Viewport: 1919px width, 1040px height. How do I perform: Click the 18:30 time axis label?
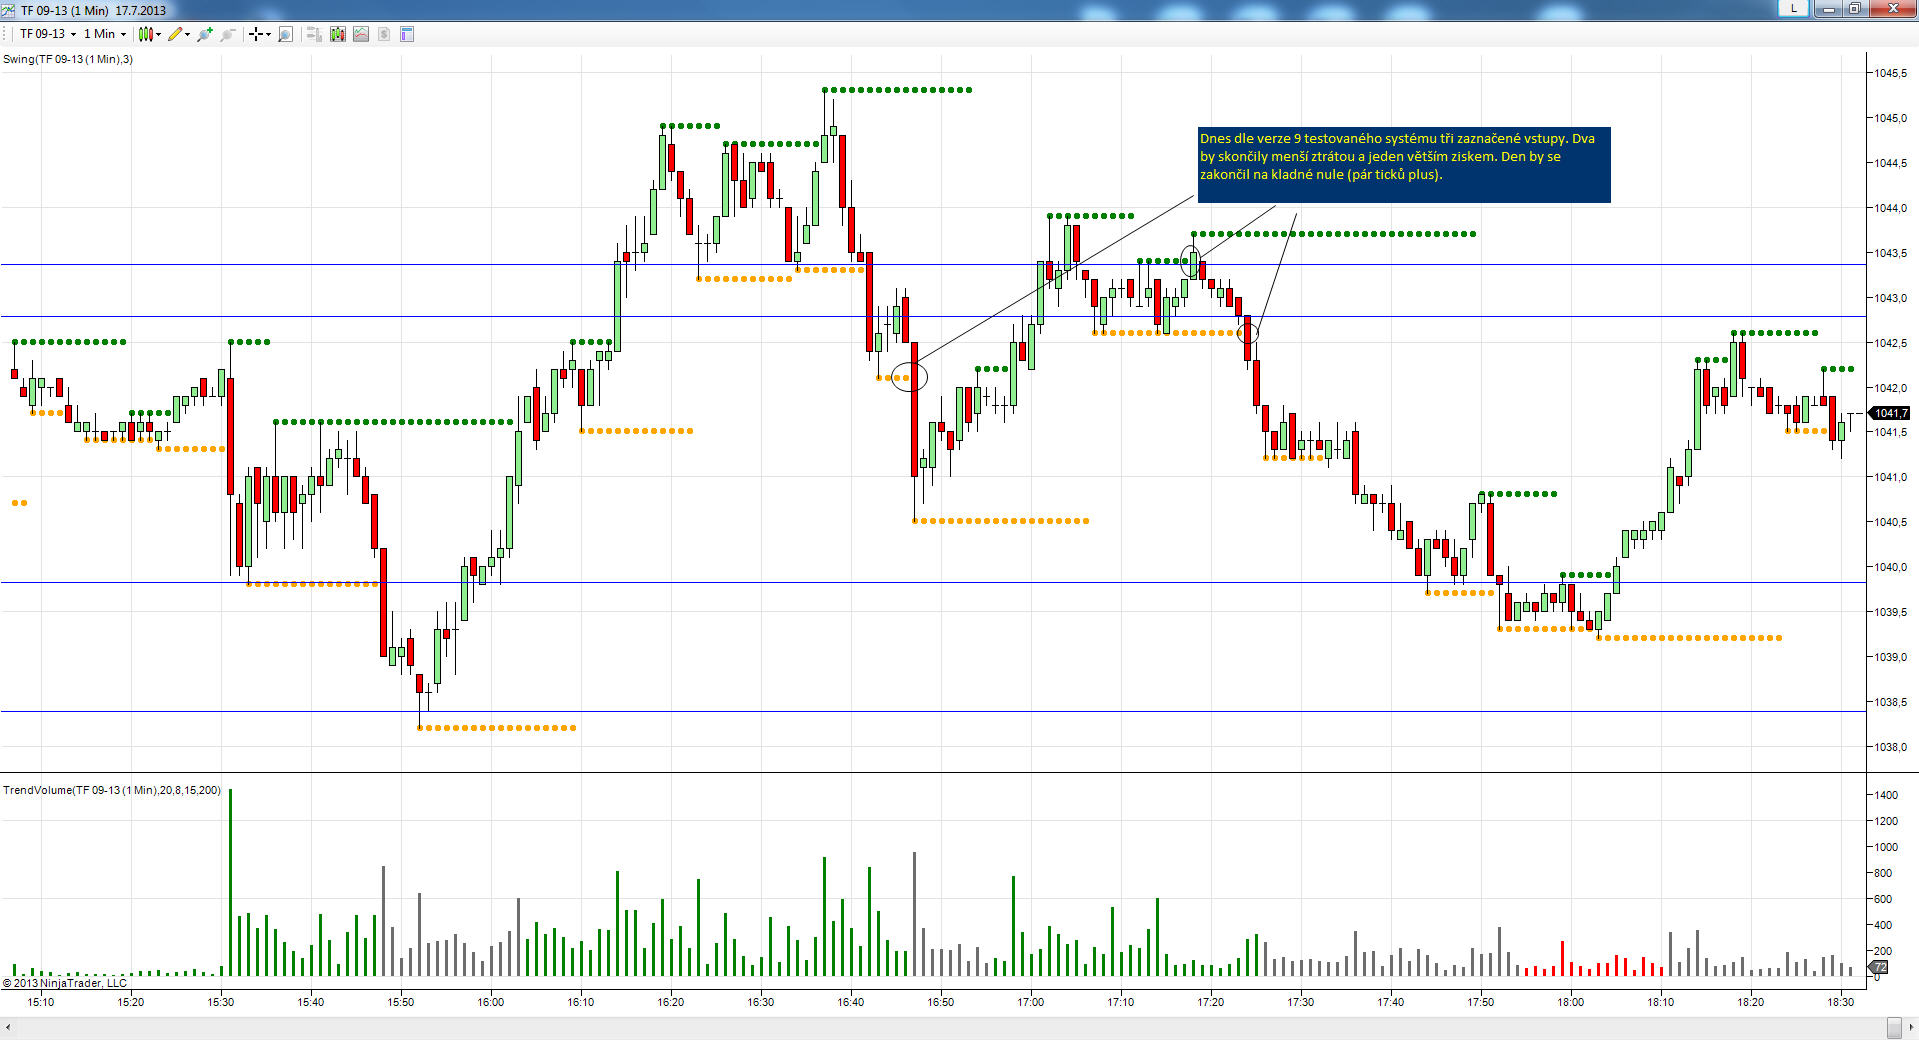[1840, 1002]
